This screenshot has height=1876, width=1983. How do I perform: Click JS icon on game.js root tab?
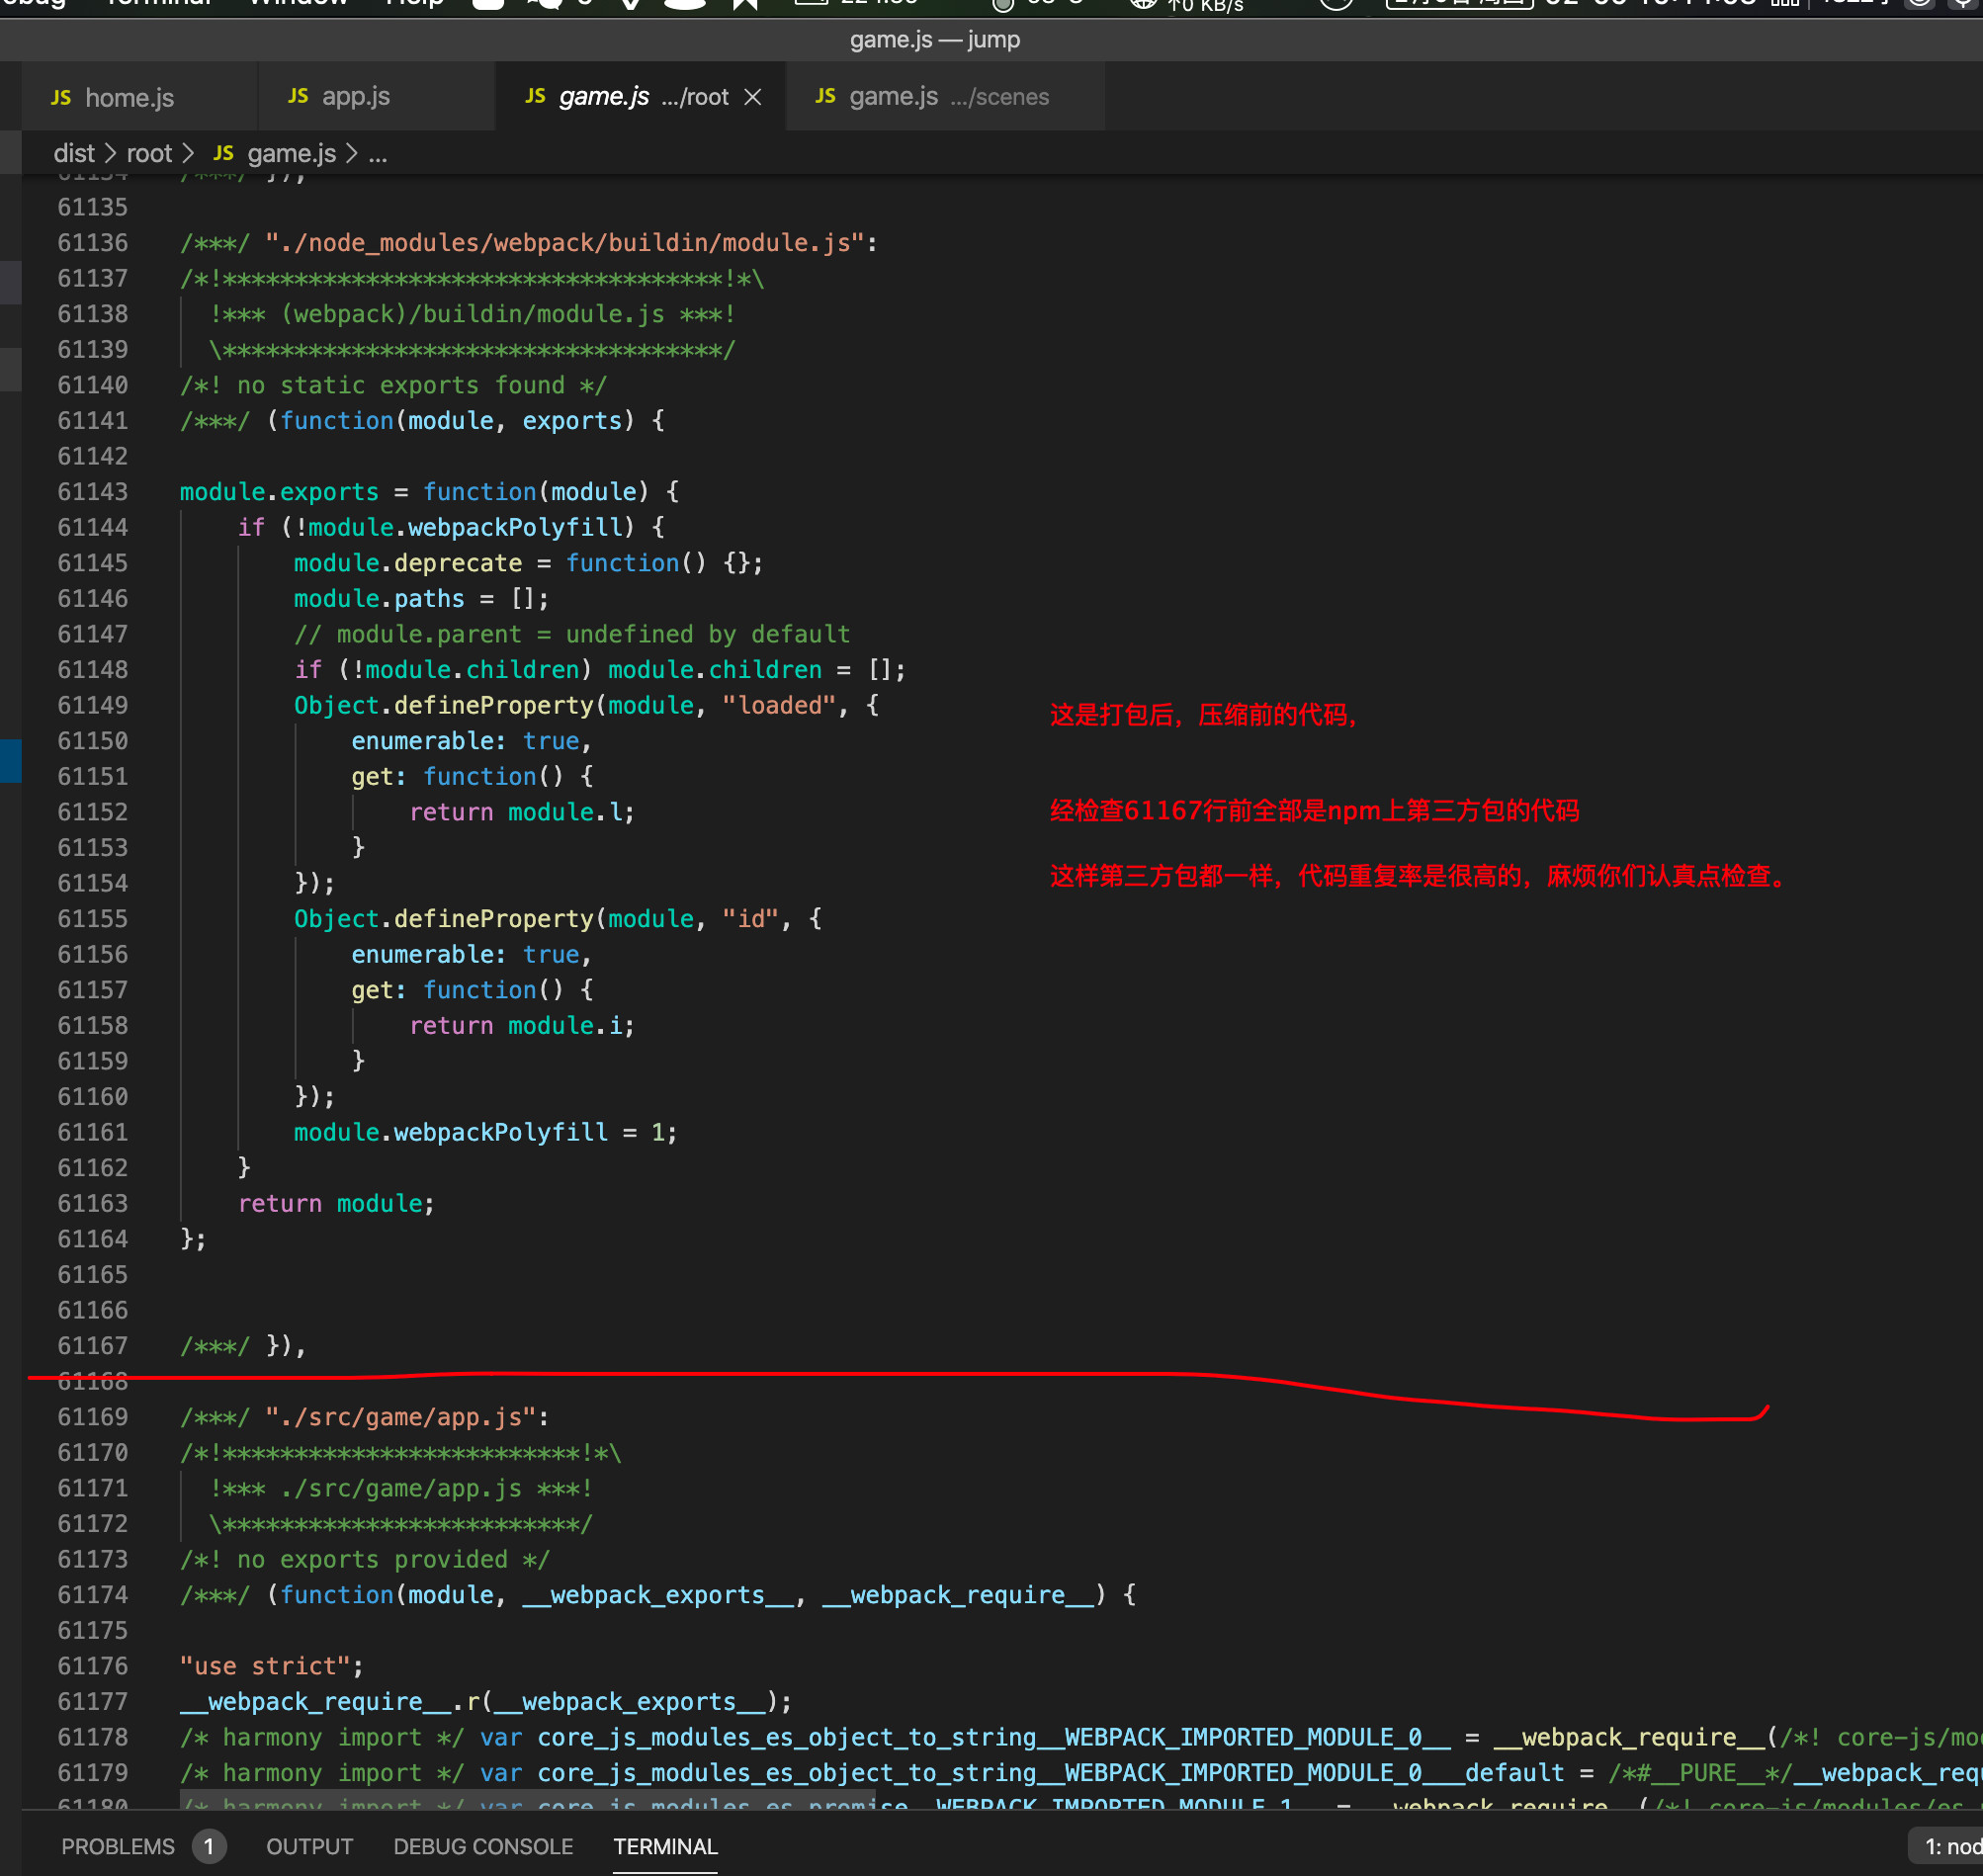[535, 96]
